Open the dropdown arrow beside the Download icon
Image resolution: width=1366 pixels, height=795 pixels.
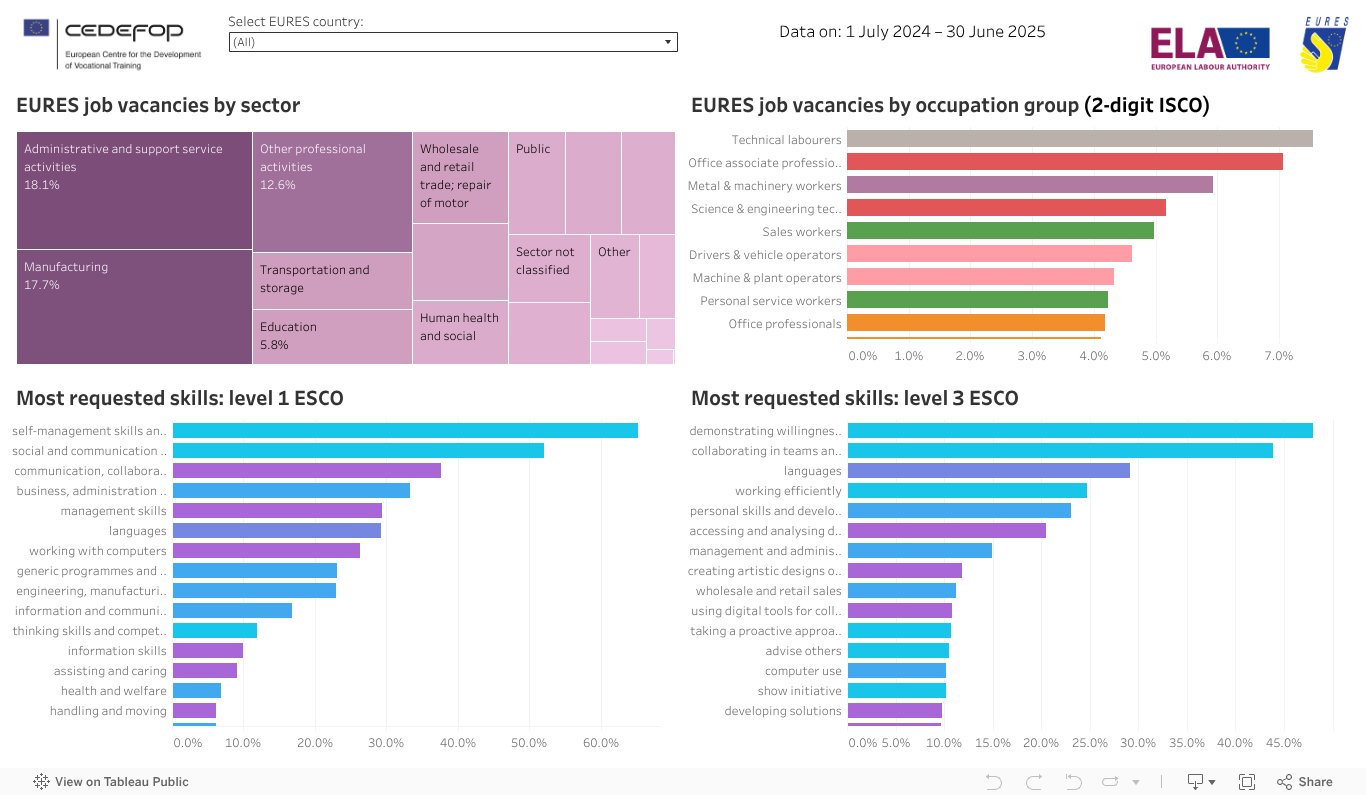[1212, 781]
